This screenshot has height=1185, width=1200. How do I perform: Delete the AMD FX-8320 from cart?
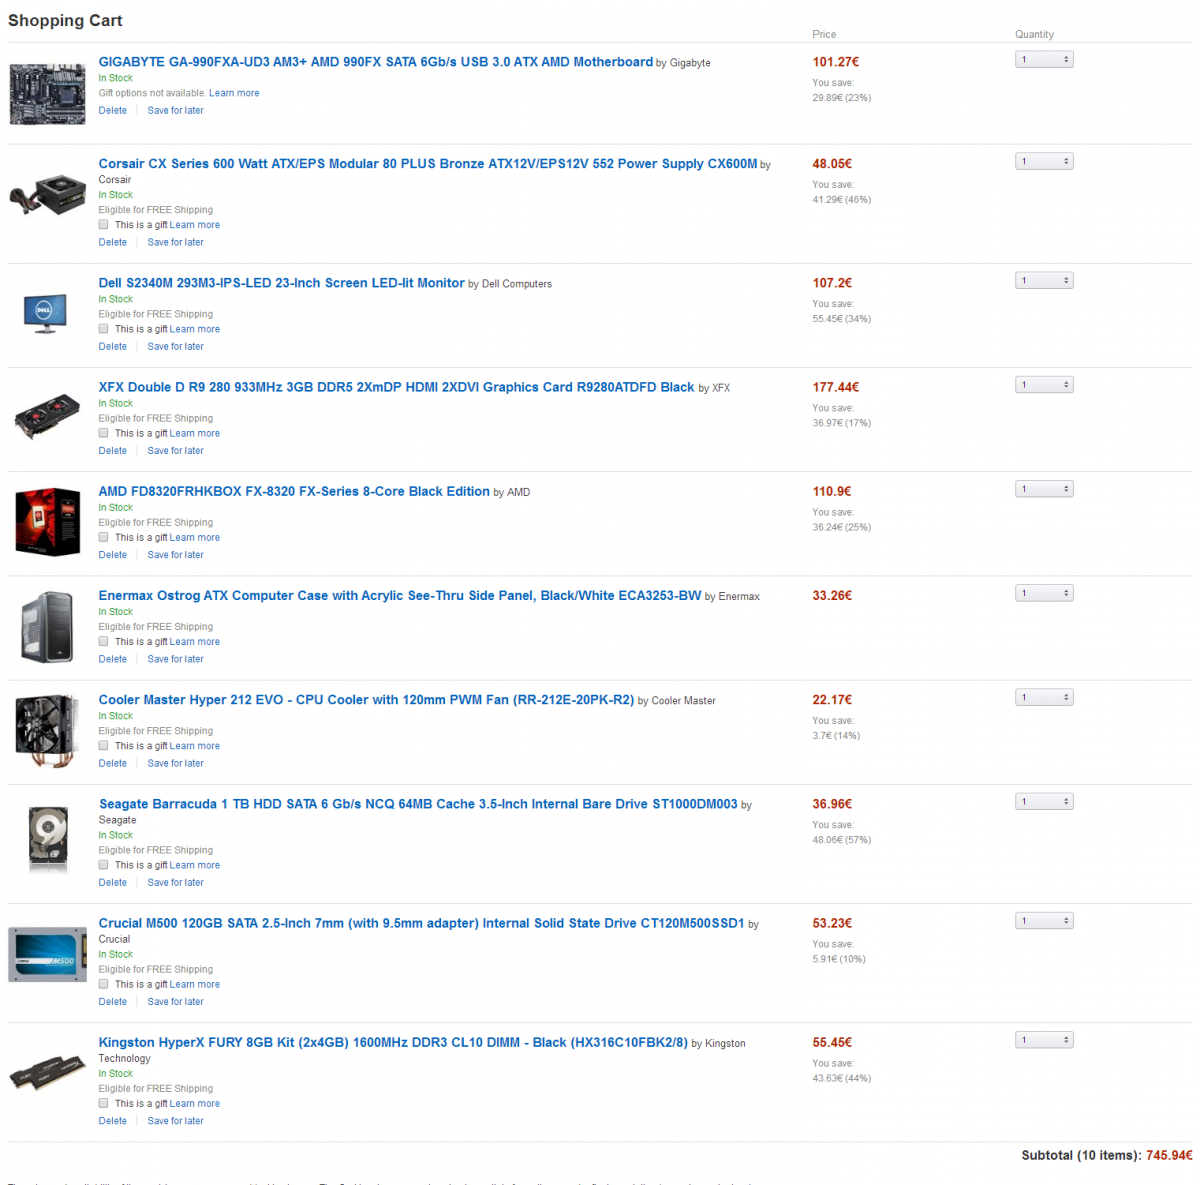pos(113,555)
